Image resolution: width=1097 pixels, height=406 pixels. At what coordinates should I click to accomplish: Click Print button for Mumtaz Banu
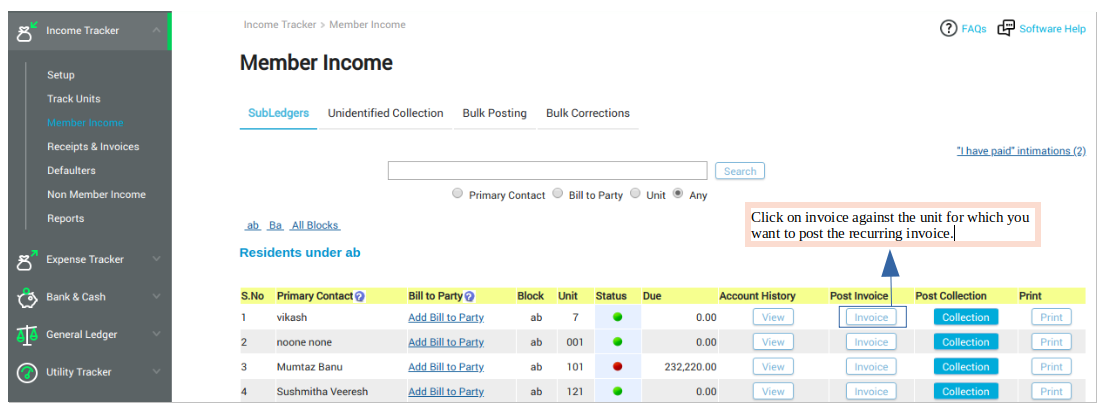[x=1051, y=366]
